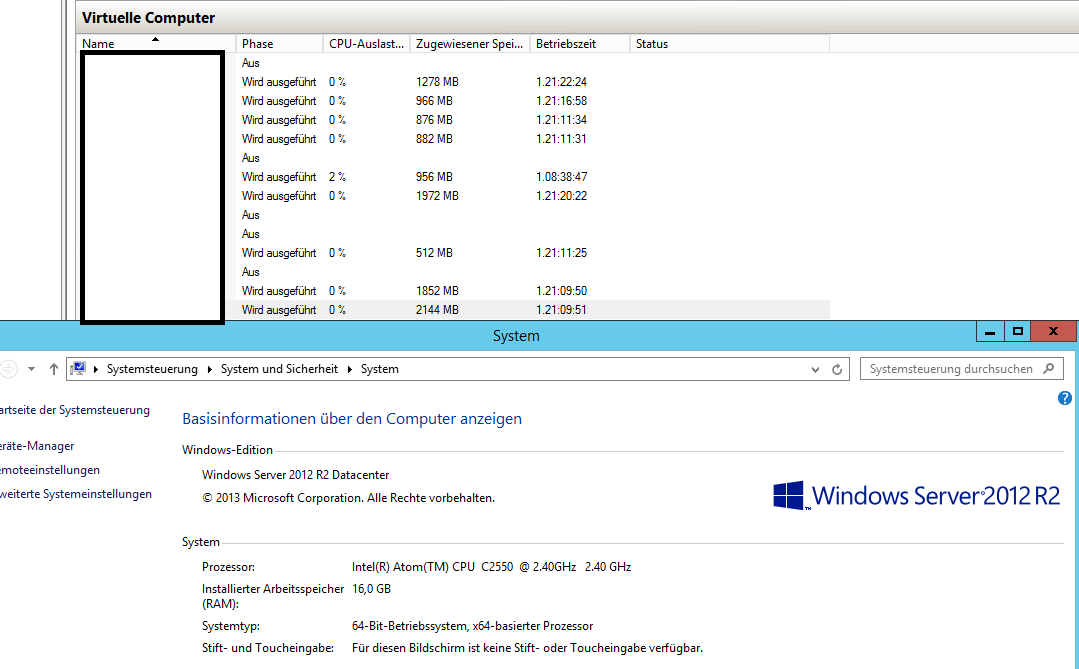Sort by Phase column header

click(x=279, y=43)
